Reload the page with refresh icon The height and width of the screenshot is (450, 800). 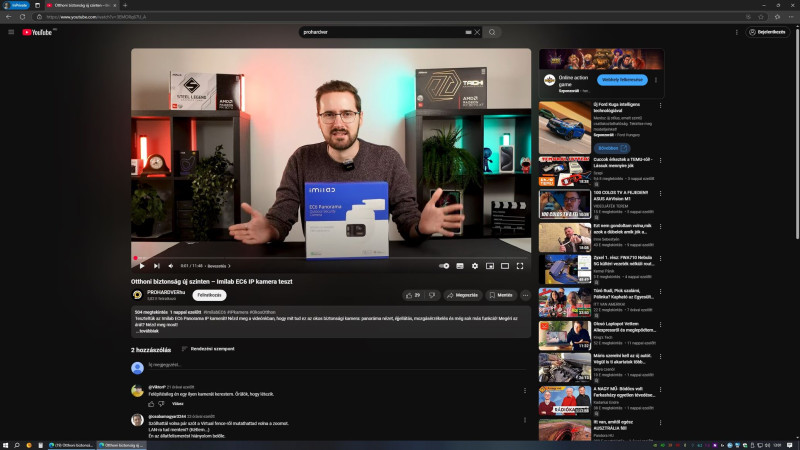tap(22, 17)
